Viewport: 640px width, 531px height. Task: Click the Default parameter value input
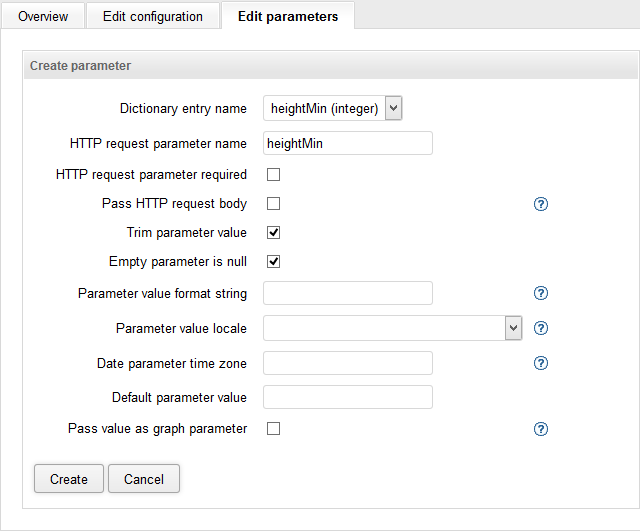click(347, 397)
